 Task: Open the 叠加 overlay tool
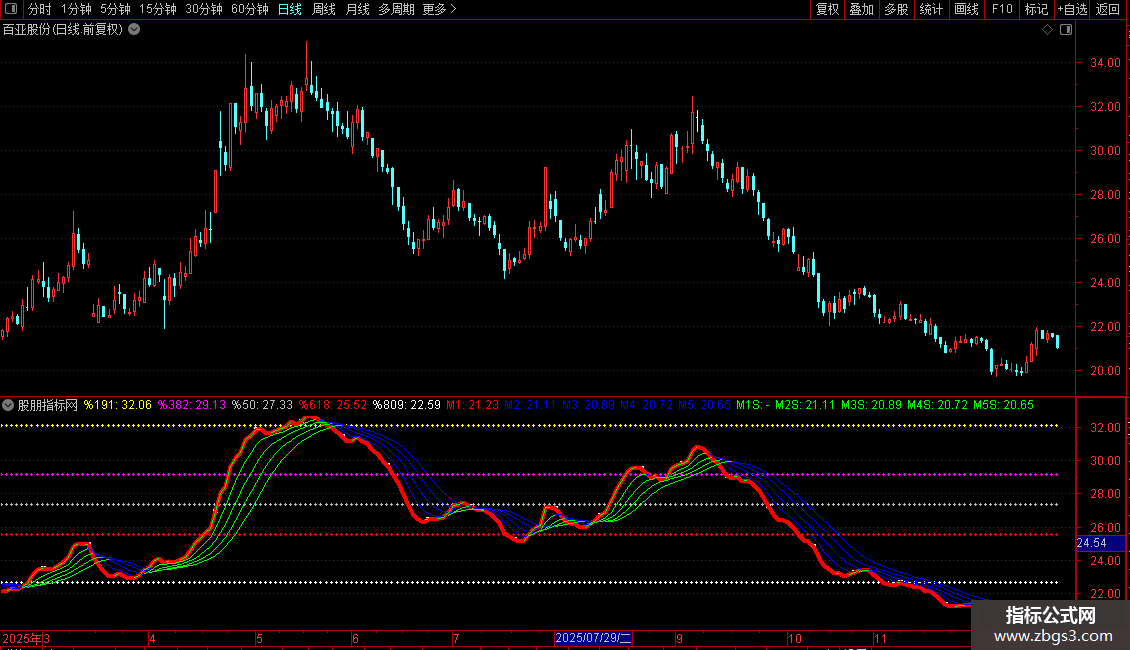pyautogui.click(x=861, y=9)
